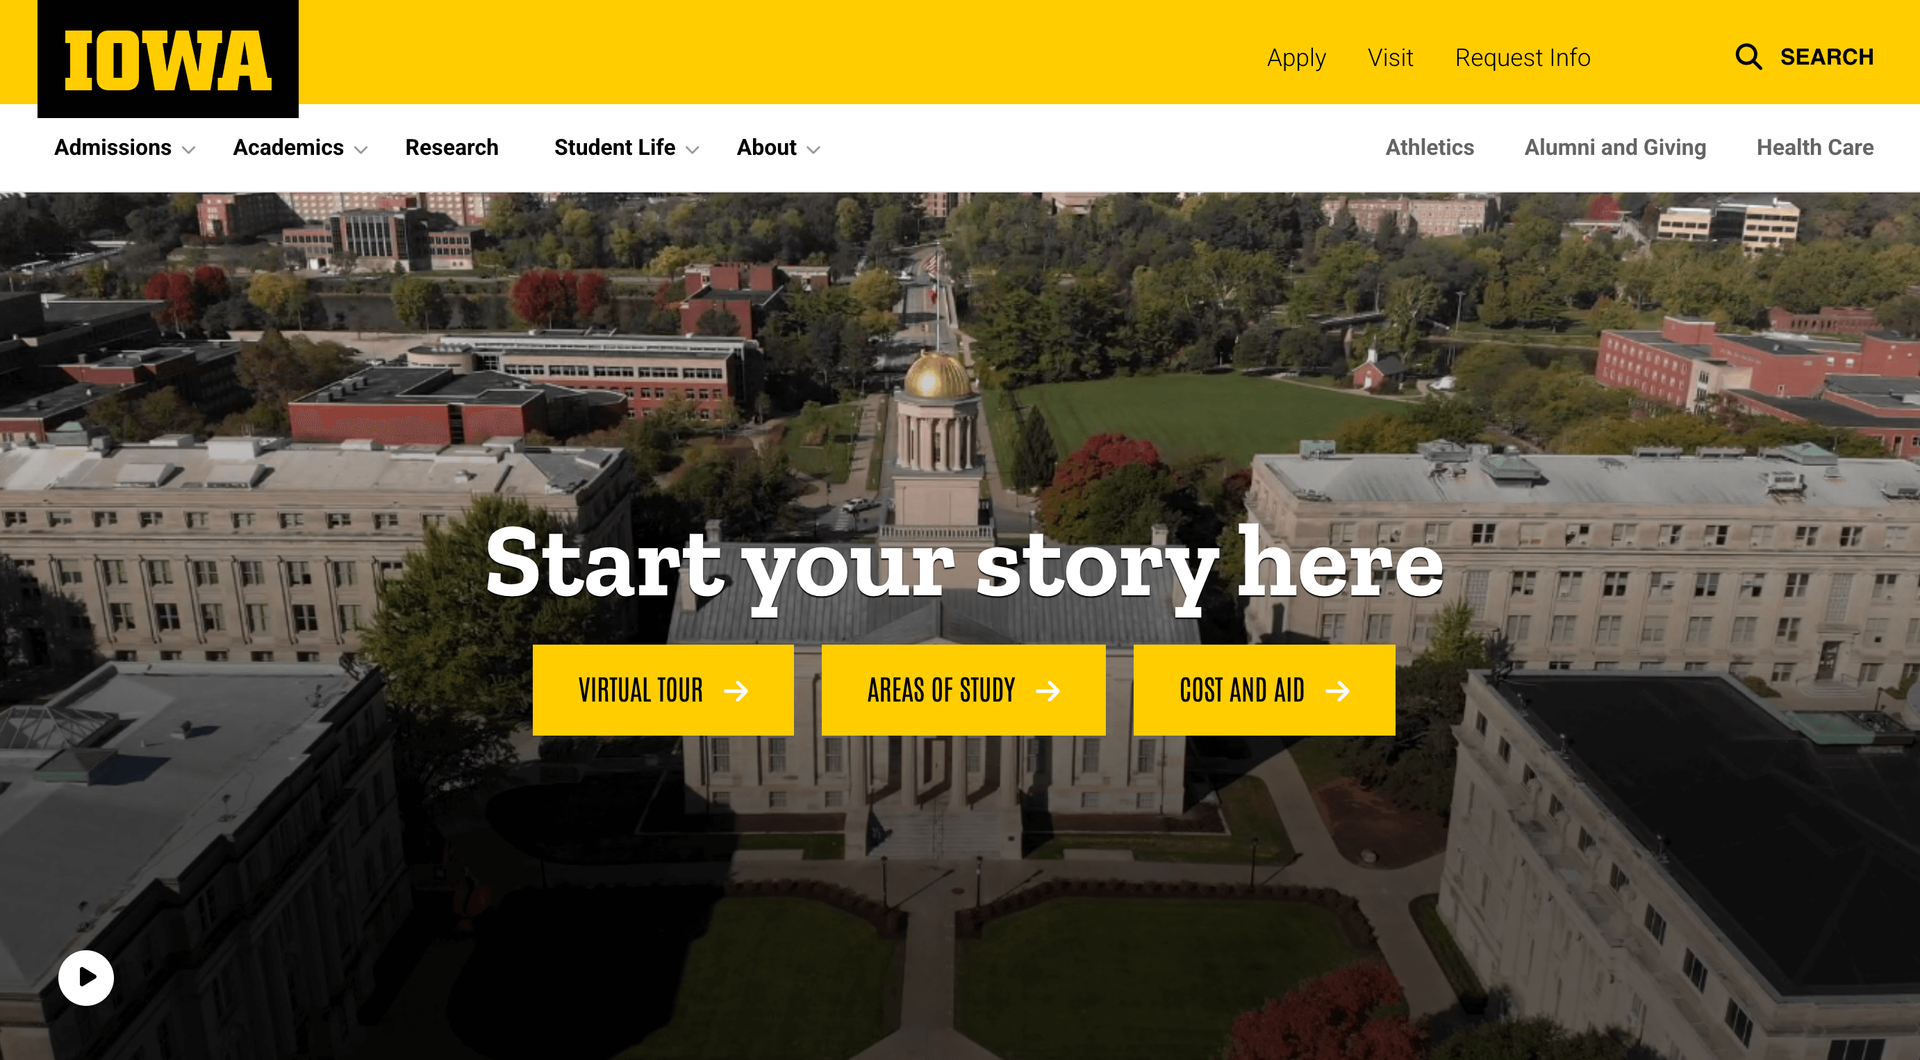This screenshot has height=1060, width=1920.
Task: Go to the Apply link
Action: click(1296, 58)
